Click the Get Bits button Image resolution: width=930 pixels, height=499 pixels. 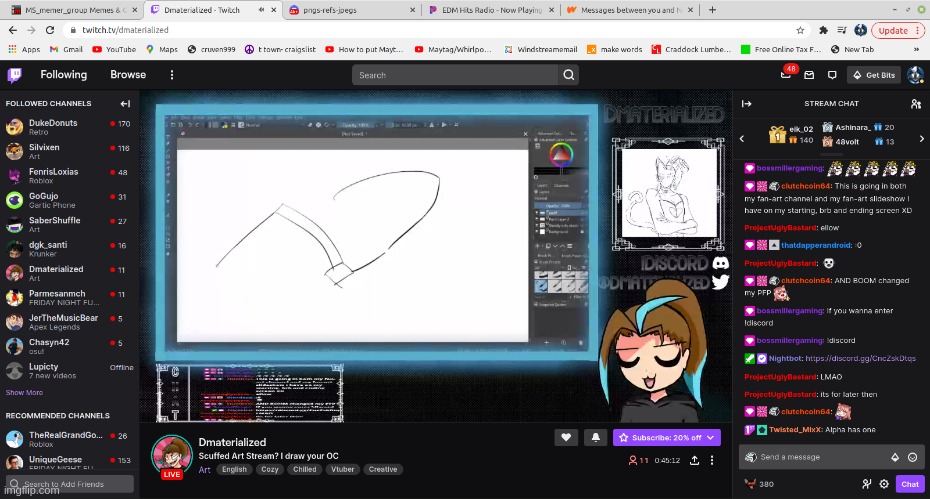tap(874, 75)
